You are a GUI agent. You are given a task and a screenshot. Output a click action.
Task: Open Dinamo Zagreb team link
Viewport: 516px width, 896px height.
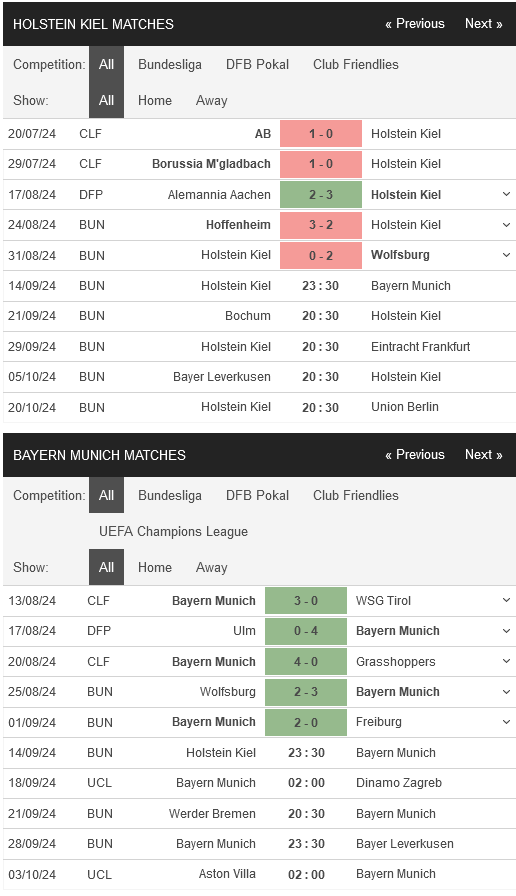click(399, 783)
